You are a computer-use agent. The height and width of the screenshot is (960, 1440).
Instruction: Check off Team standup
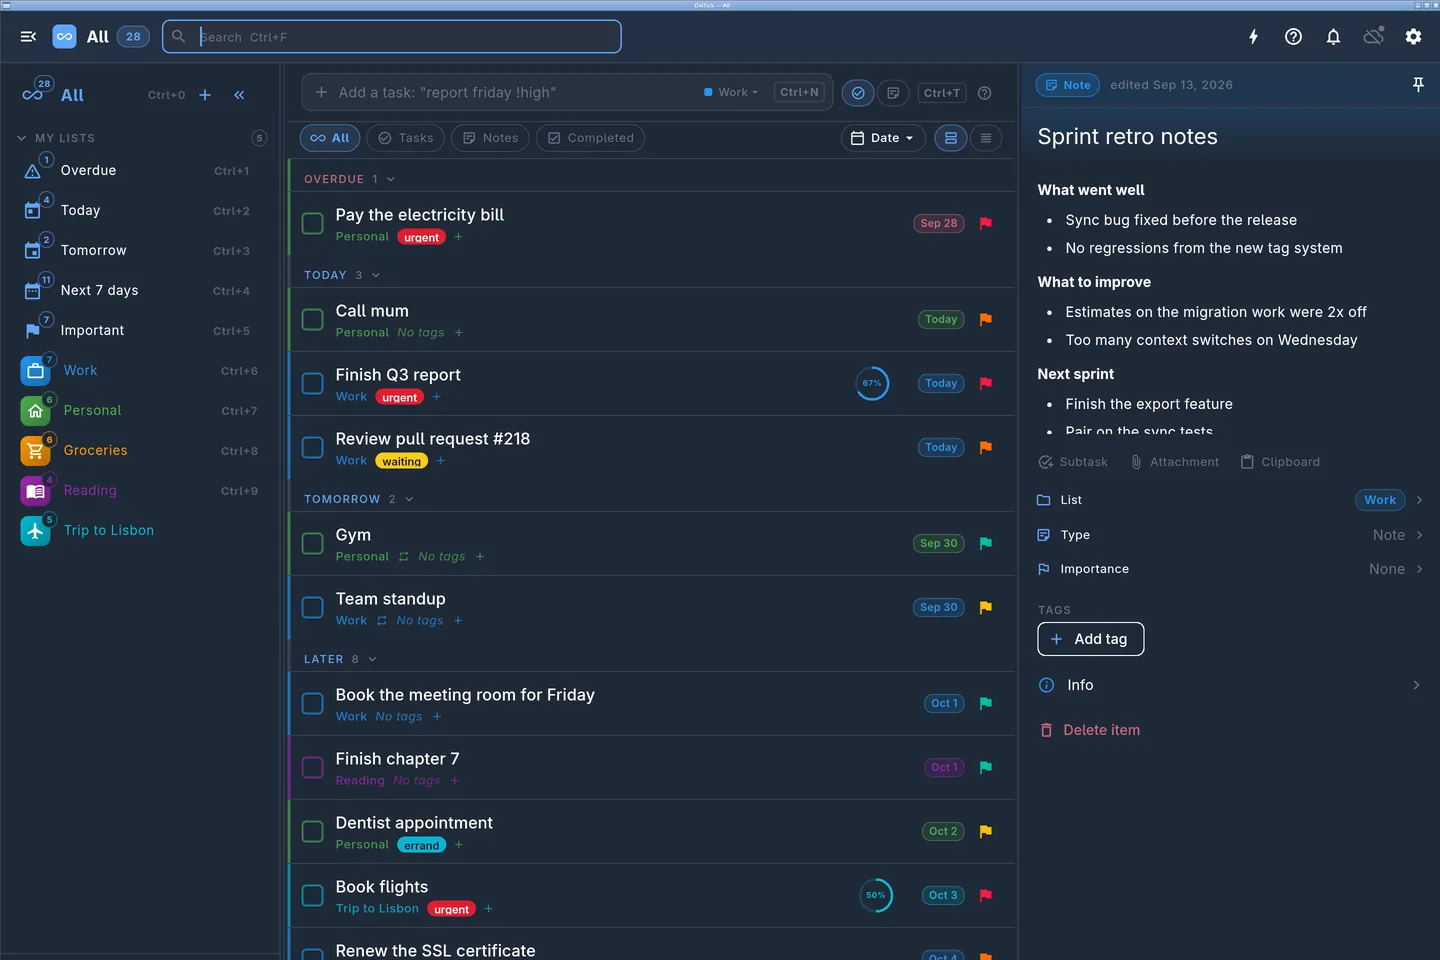point(313,607)
